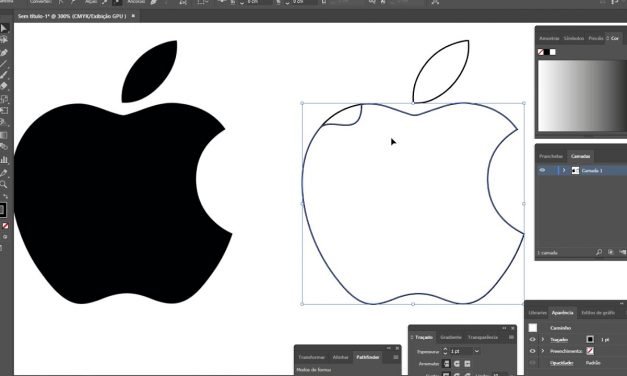Pick black swatch in Cor panel

(x=547, y=52)
